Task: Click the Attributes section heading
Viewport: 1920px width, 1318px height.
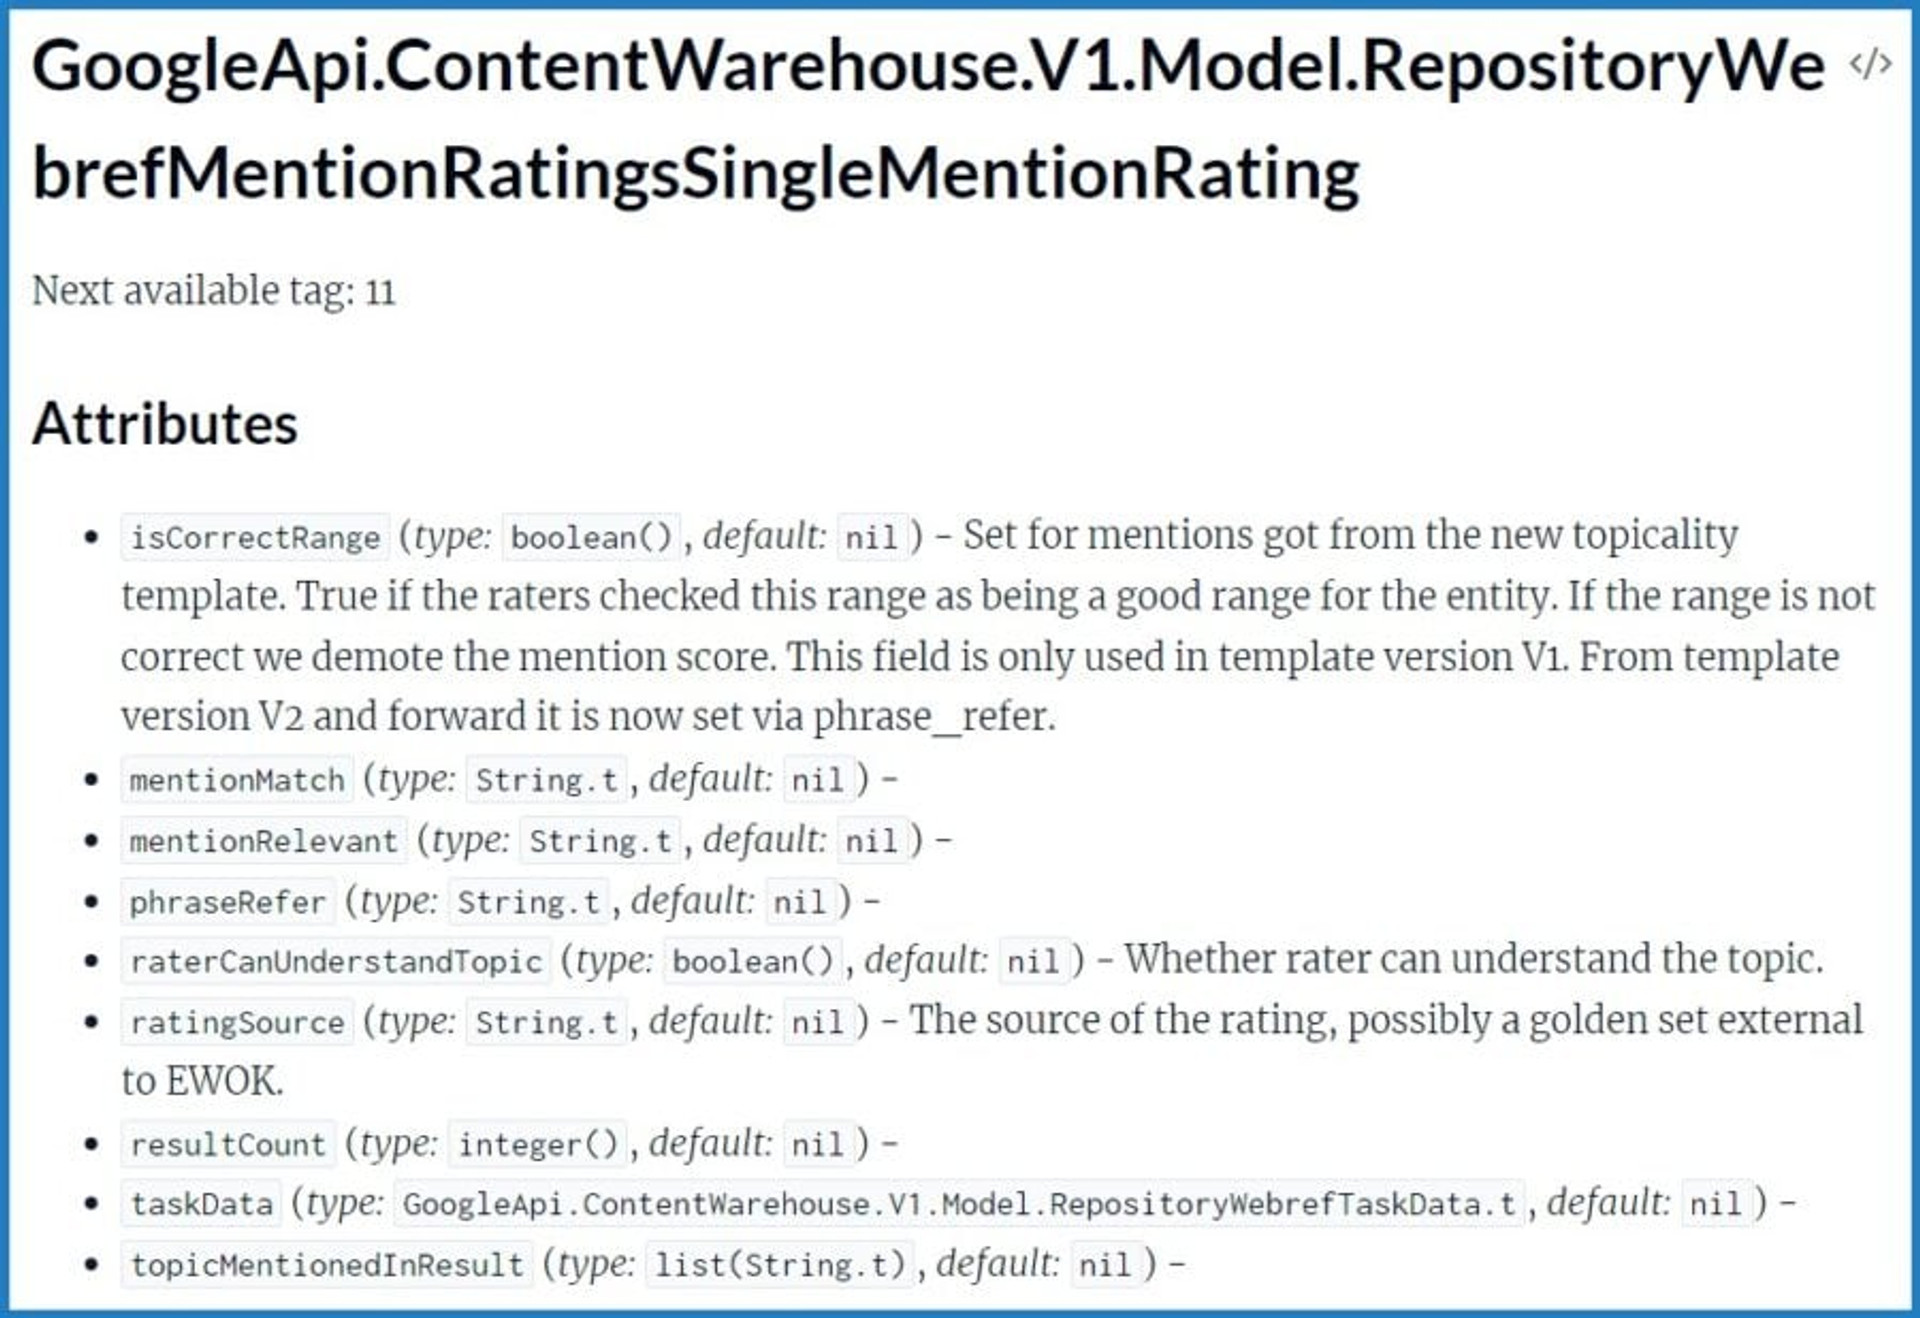Action: click(x=165, y=424)
